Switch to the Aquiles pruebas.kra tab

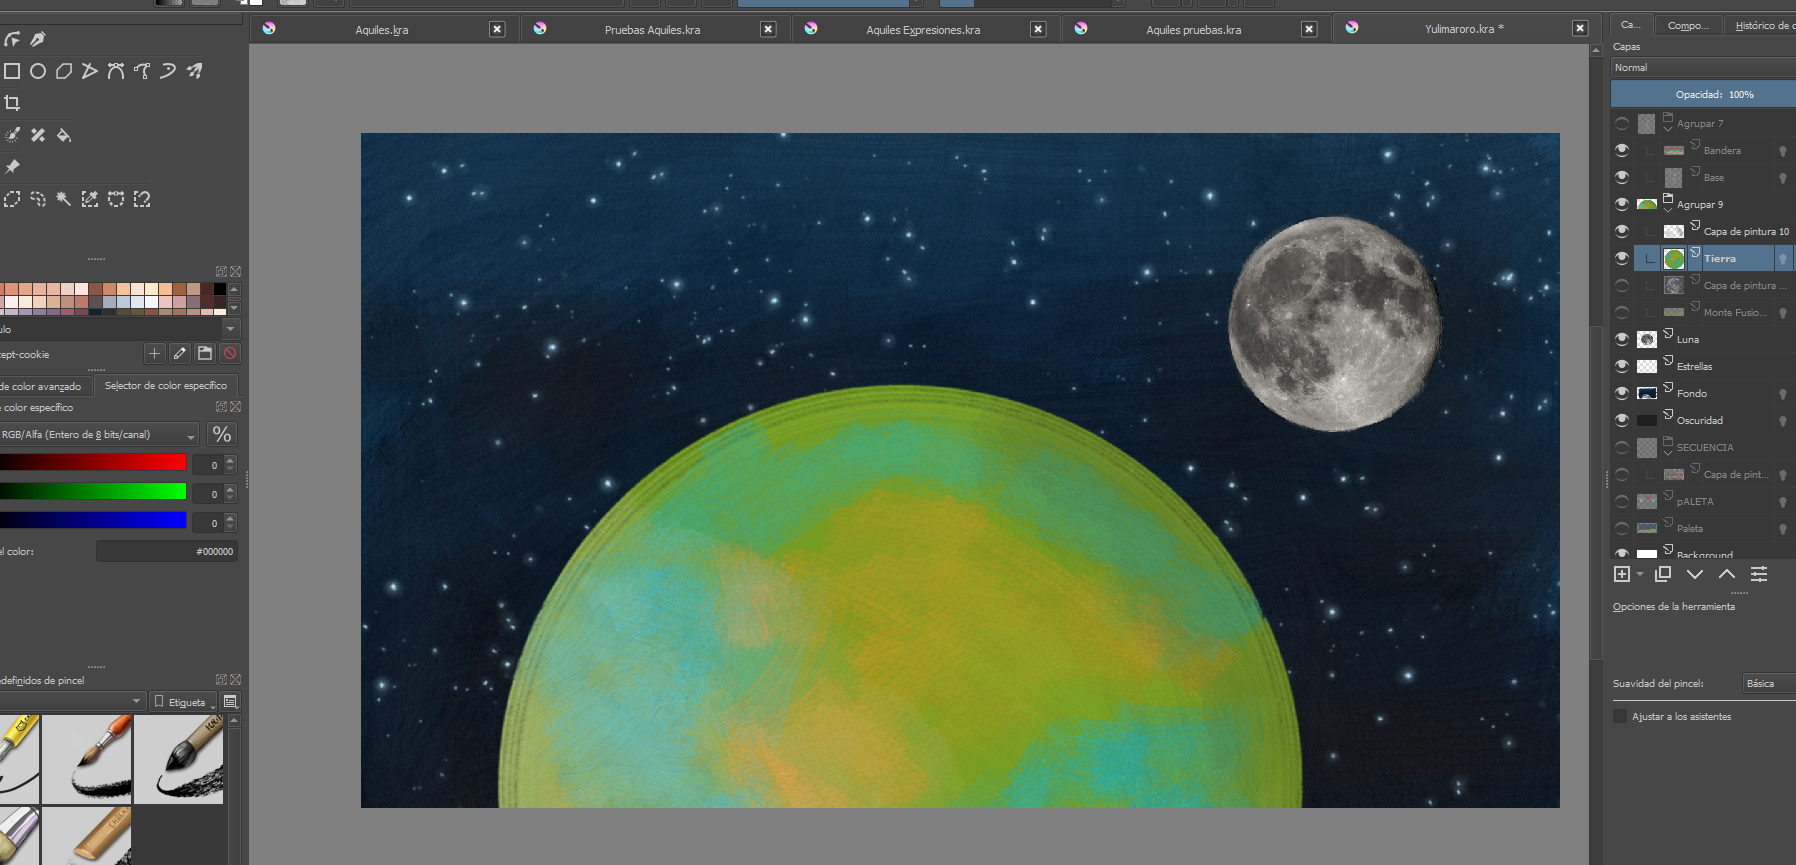1193,30
